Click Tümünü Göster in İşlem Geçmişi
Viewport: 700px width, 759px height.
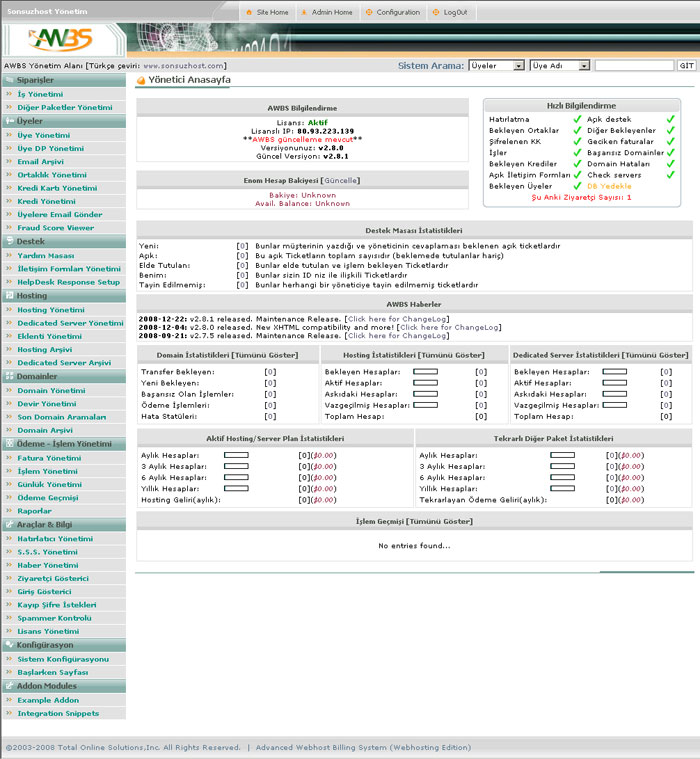(x=440, y=521)
